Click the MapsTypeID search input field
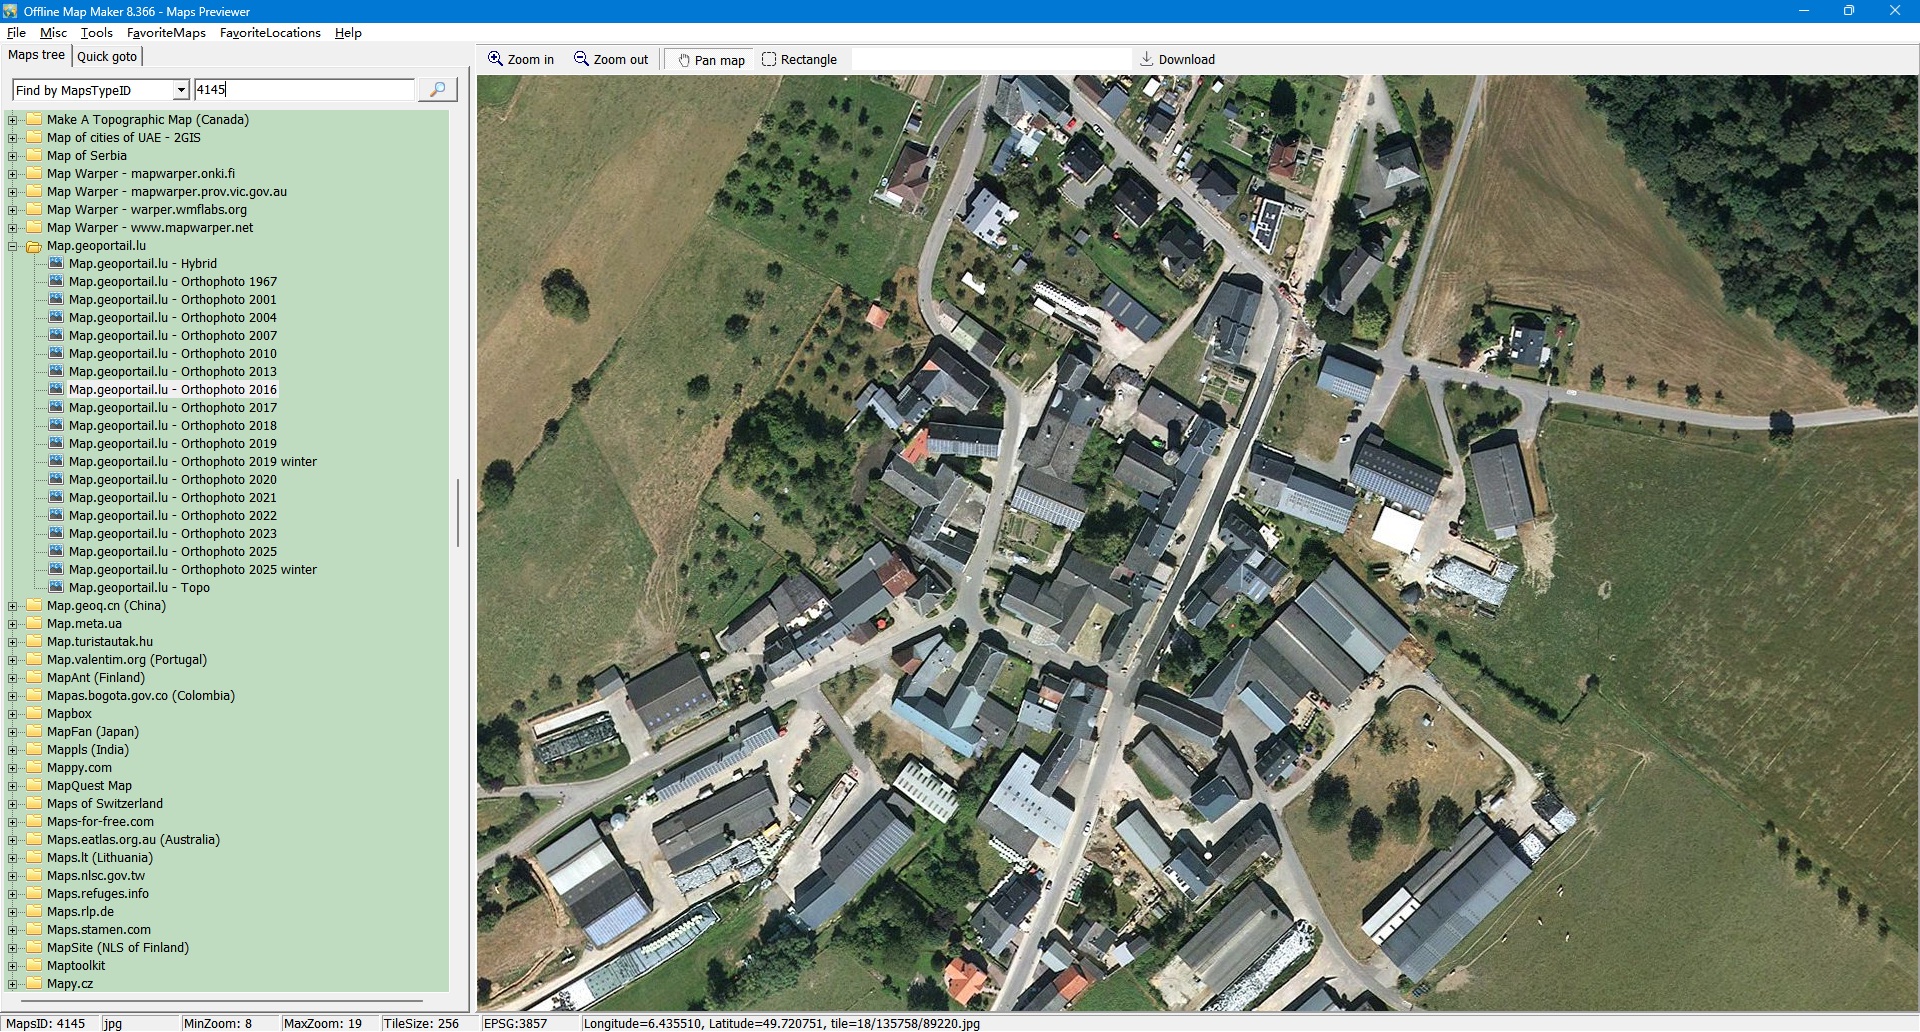Screen dimensions: 1920x1032 [303, 90]
